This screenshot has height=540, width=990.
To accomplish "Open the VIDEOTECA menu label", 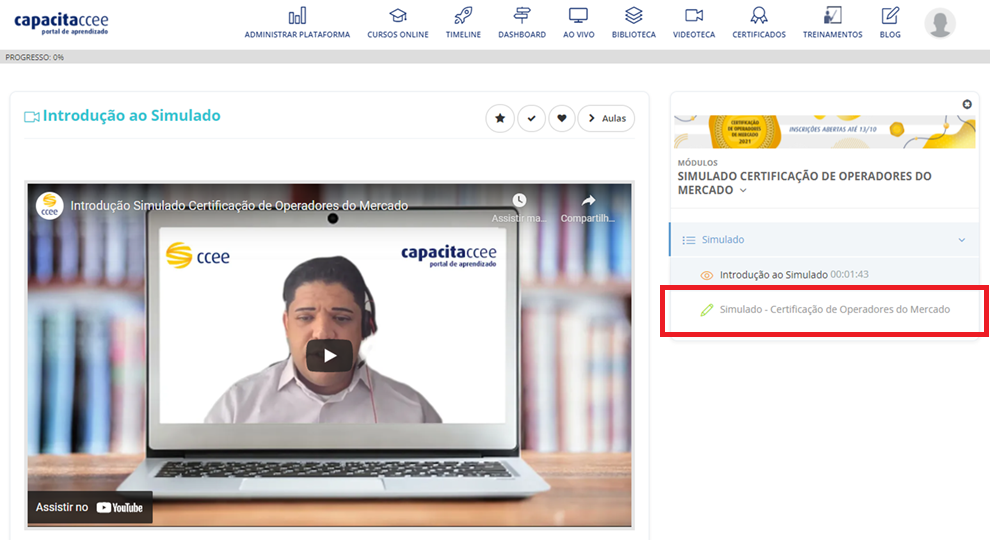I will pos(694,35).
